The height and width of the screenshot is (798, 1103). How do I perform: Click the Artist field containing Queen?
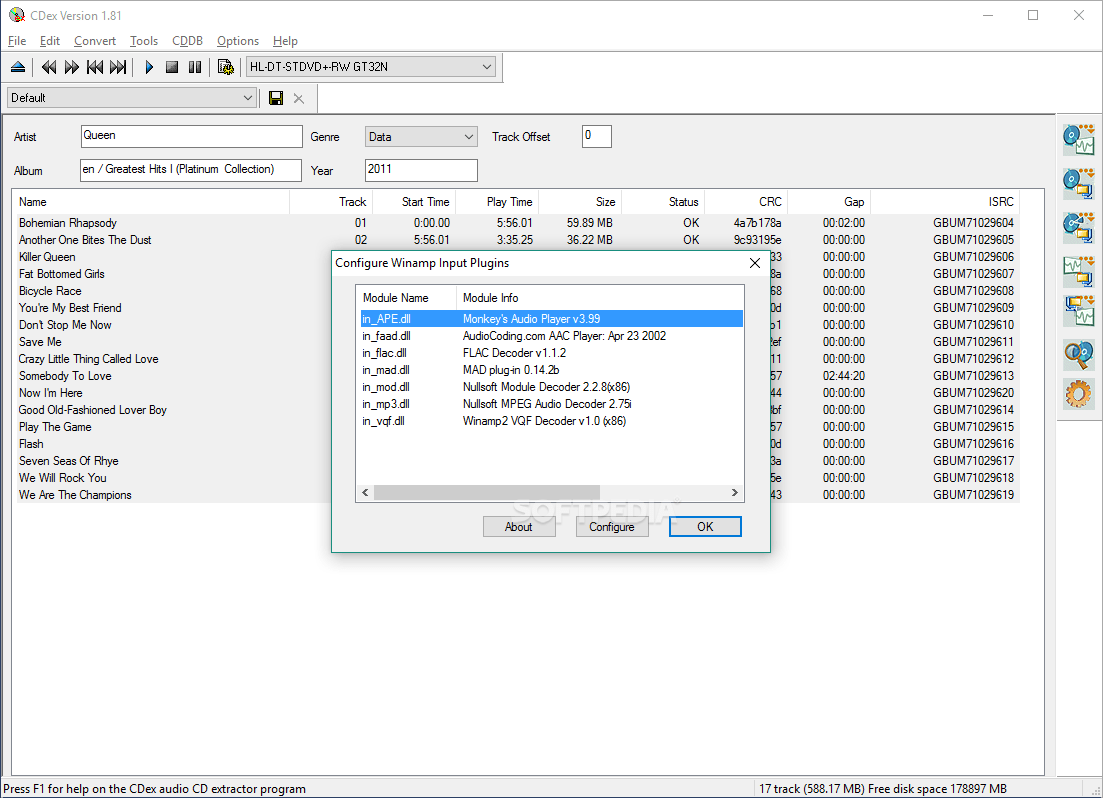click(191, 136)
